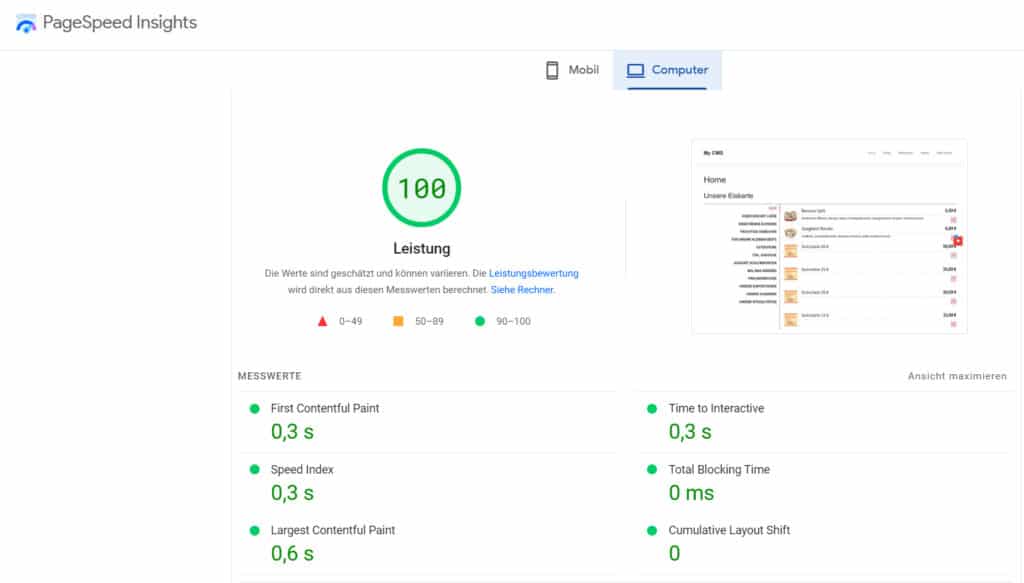Click Ansicht maximieren to expand metrics
The width and height of the screenshot is (1024, 583).
click(x=957, y=376)
